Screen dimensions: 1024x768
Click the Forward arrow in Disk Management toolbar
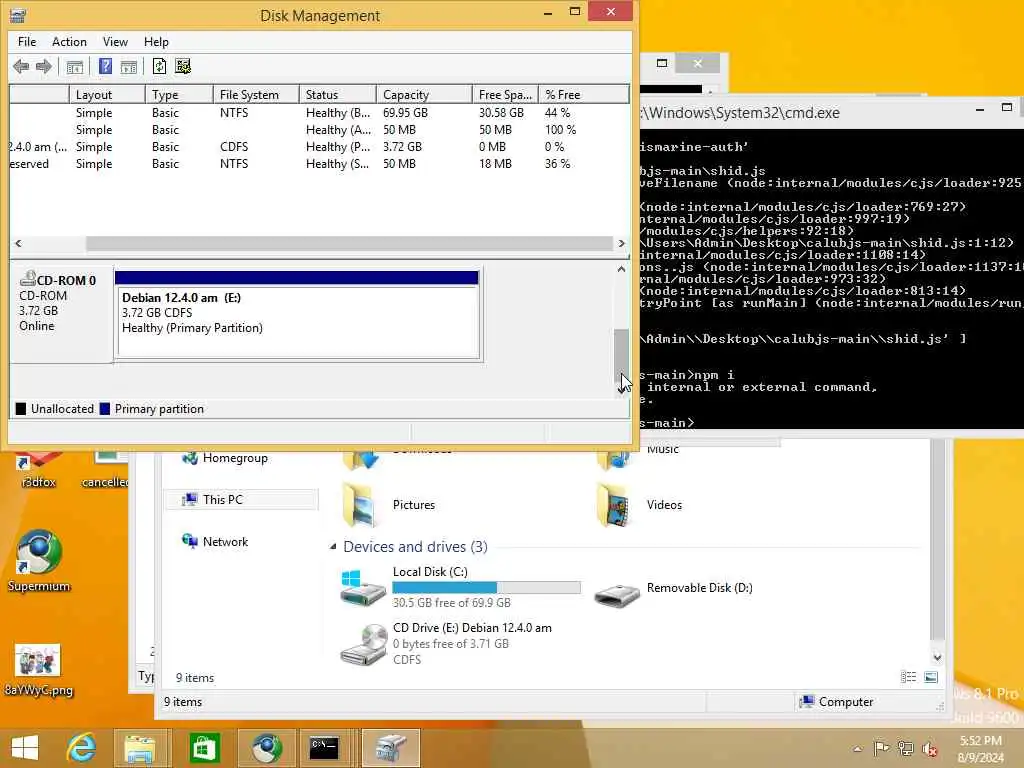(x=44, y=66)
